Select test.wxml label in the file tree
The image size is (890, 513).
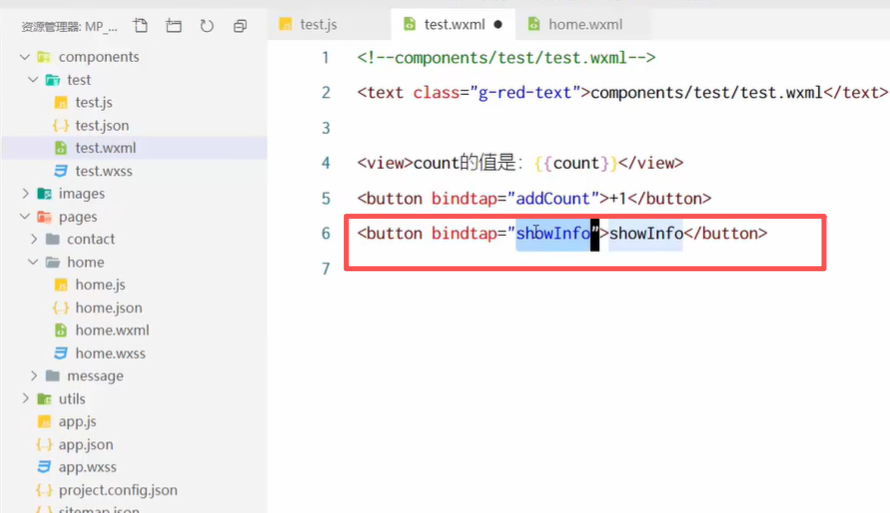coord(106,148)
